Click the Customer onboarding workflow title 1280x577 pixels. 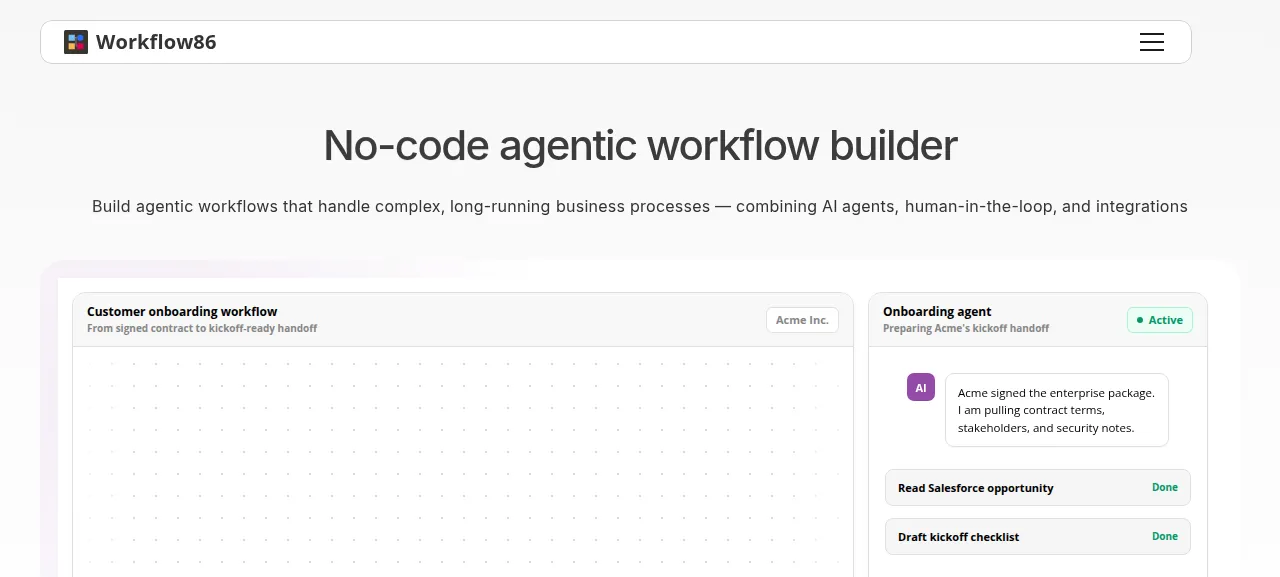tap(182, 311)
